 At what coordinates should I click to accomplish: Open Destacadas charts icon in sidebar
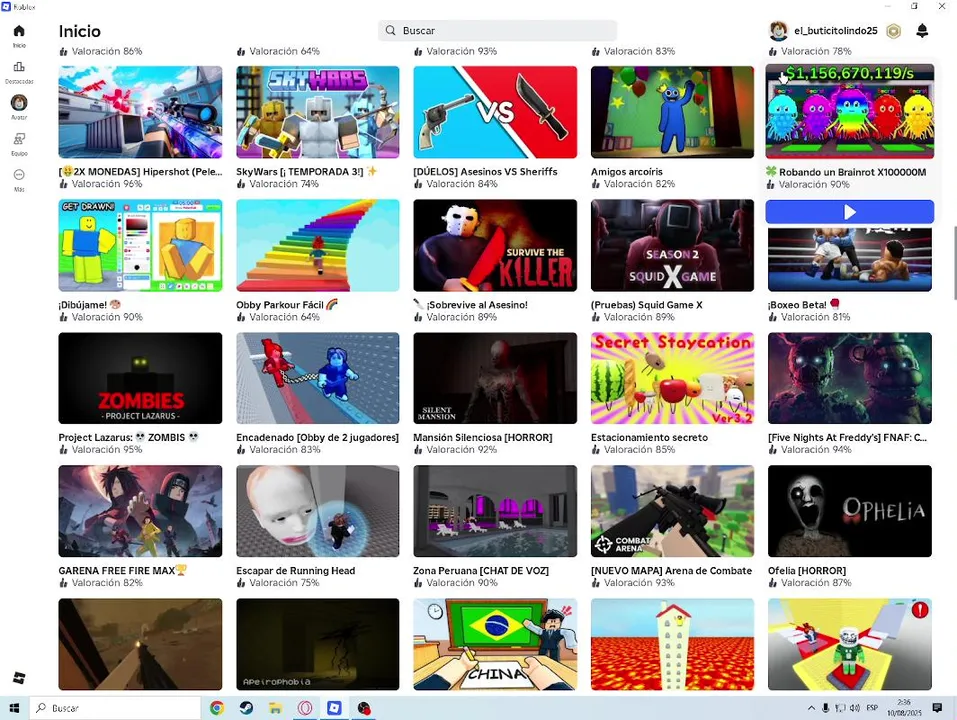pyautogui.click(x=19, y=67)
